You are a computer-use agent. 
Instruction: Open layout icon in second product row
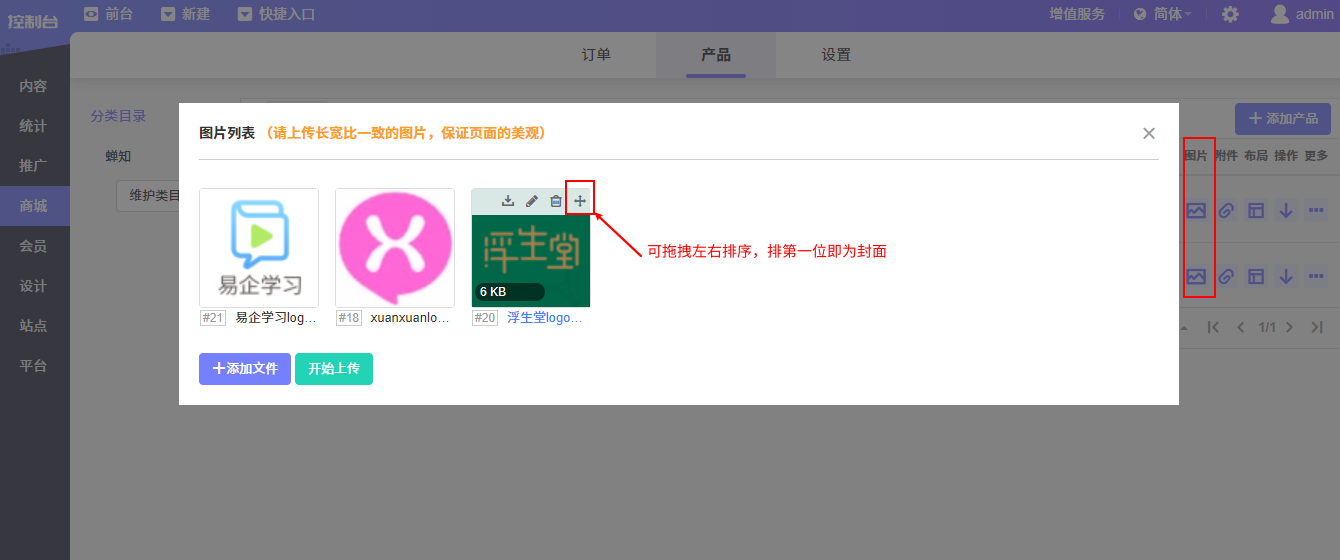coord(1256,276)
